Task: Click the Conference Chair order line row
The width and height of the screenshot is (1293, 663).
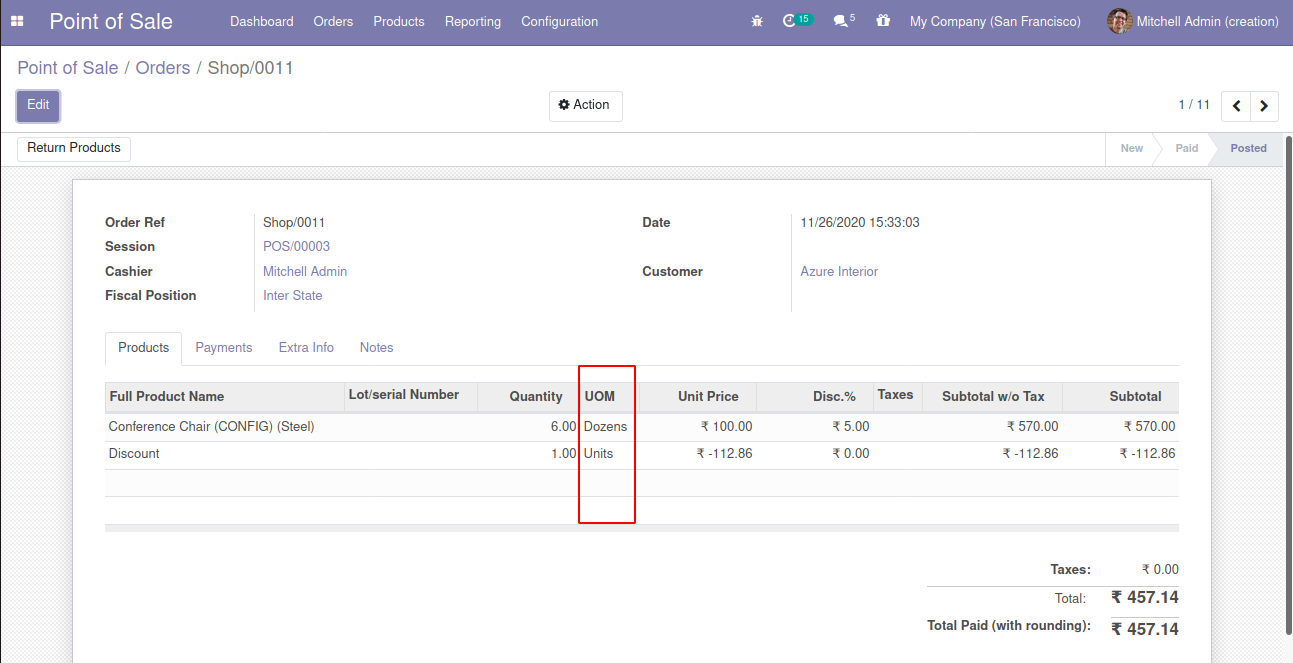Action: (212, 427)
